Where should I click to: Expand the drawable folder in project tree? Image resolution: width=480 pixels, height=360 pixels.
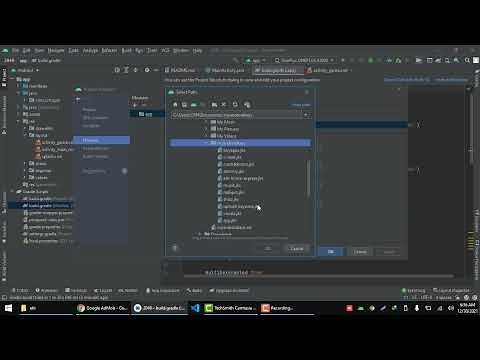[x=25, y=128]
